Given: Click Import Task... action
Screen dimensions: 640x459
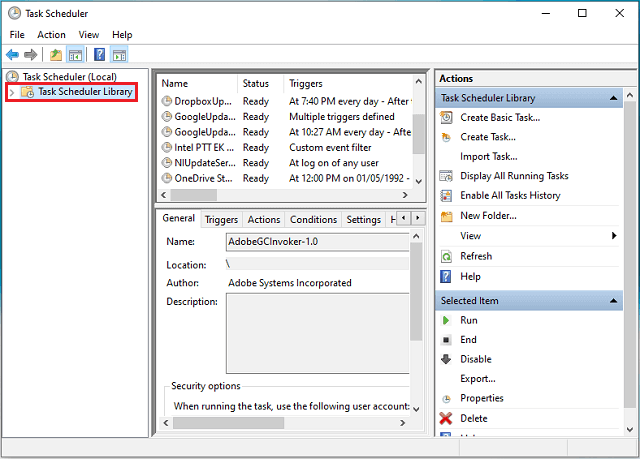Looking at the screenshot, I should click(489, 157).
